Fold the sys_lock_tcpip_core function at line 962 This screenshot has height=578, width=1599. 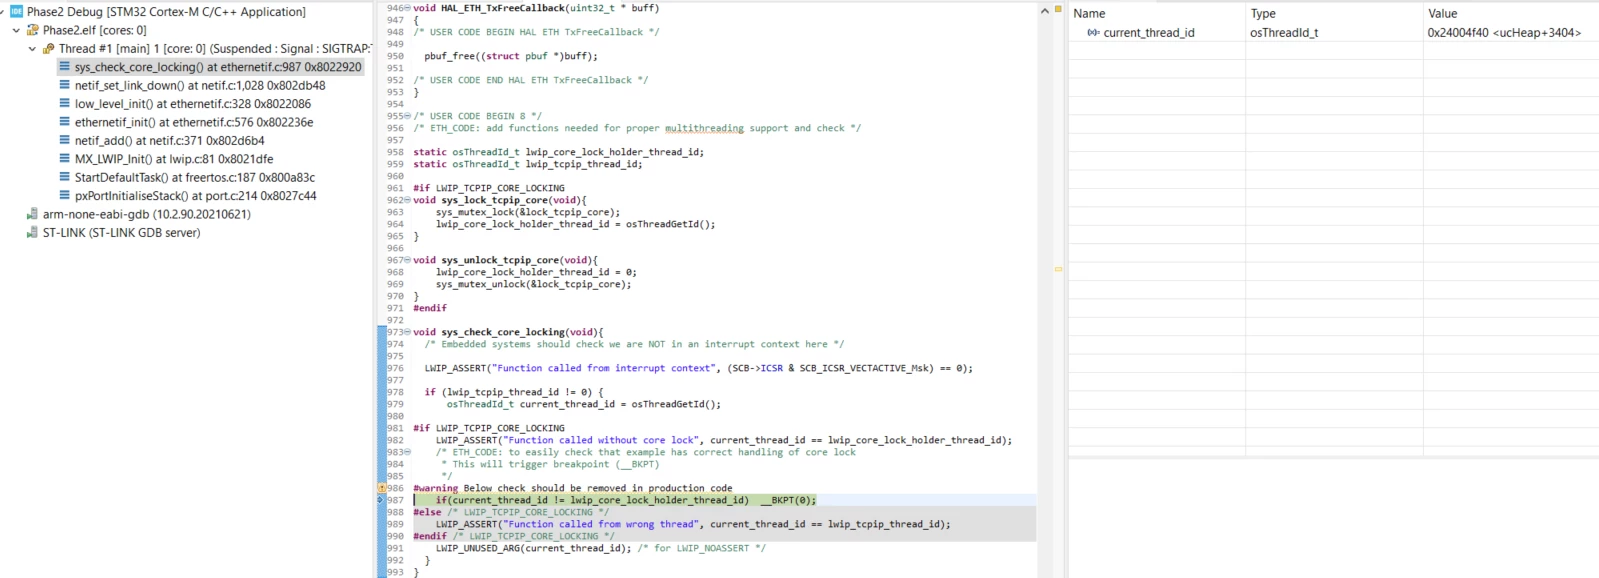pos(408,200)
